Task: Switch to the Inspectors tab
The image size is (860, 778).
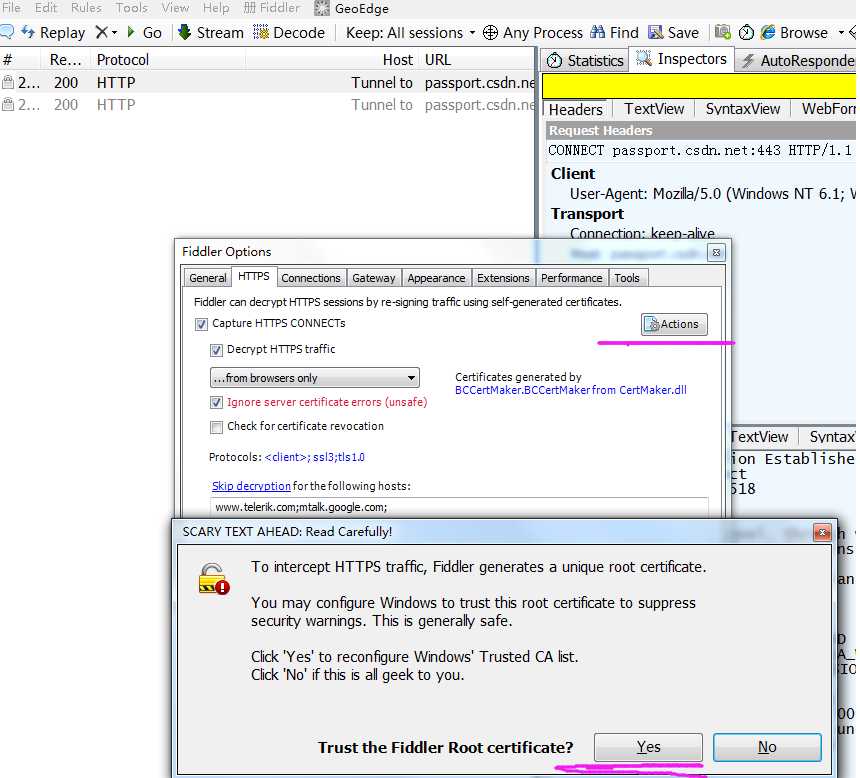Action: (681, 58)
